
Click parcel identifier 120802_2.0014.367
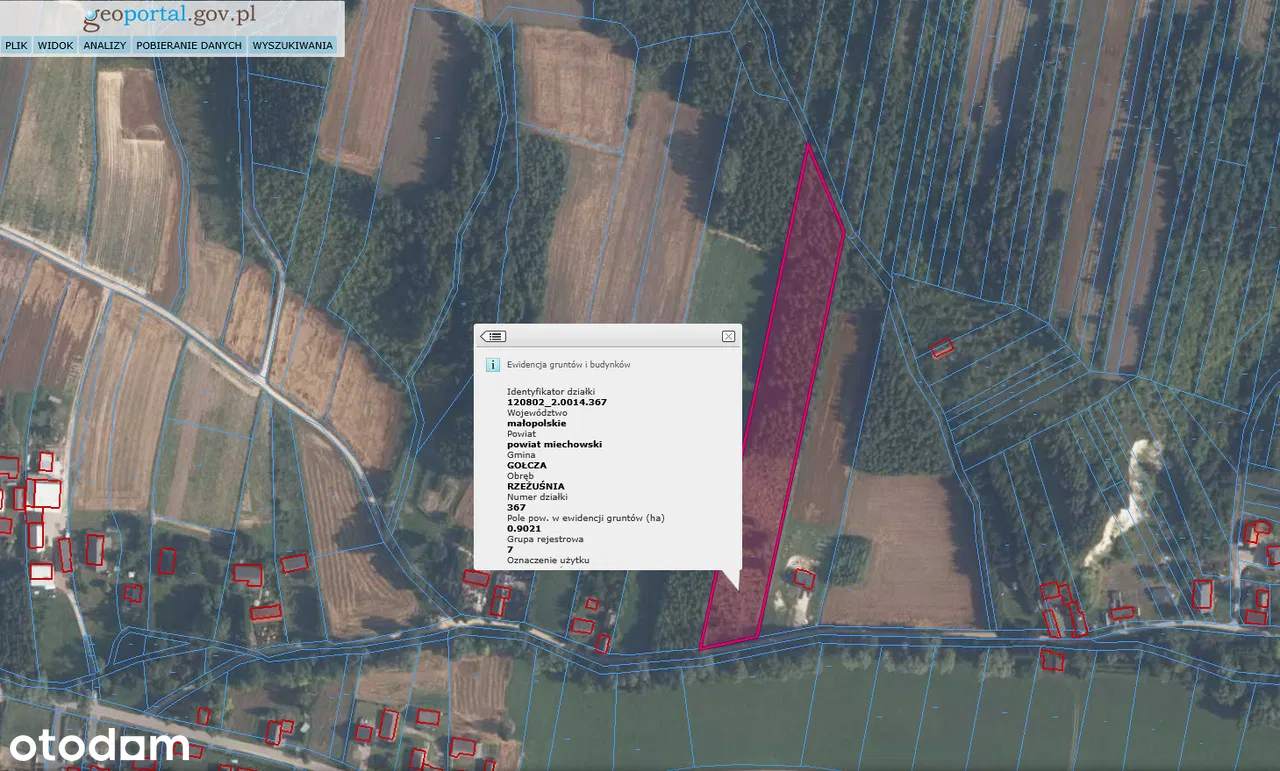pyautogui.click(x=557, y=402)
